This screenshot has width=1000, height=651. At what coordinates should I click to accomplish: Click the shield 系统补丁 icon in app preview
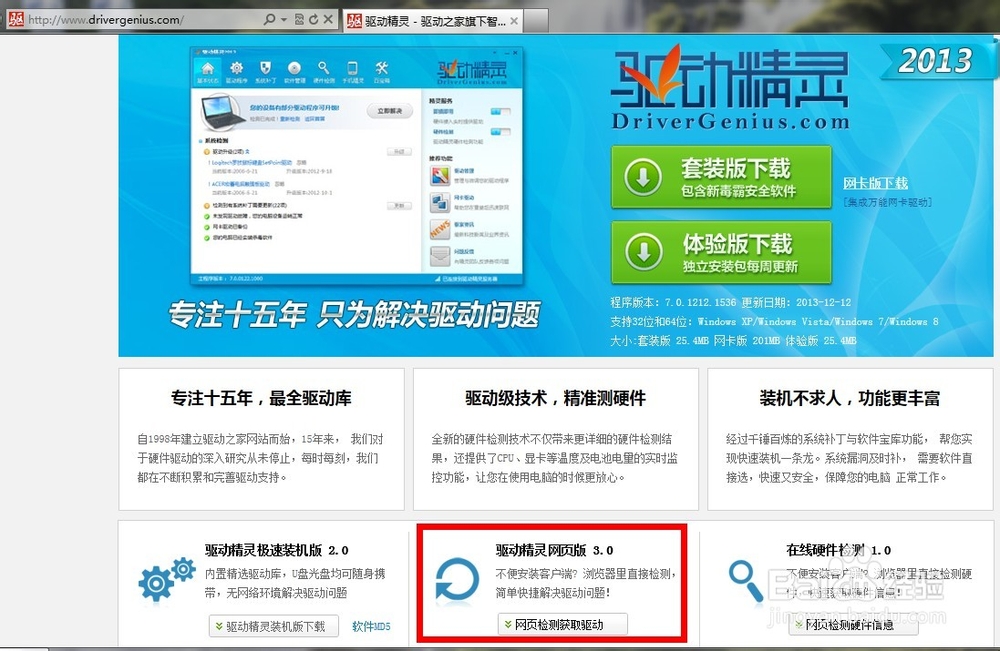pyautogui.click(x=265, y=68)
